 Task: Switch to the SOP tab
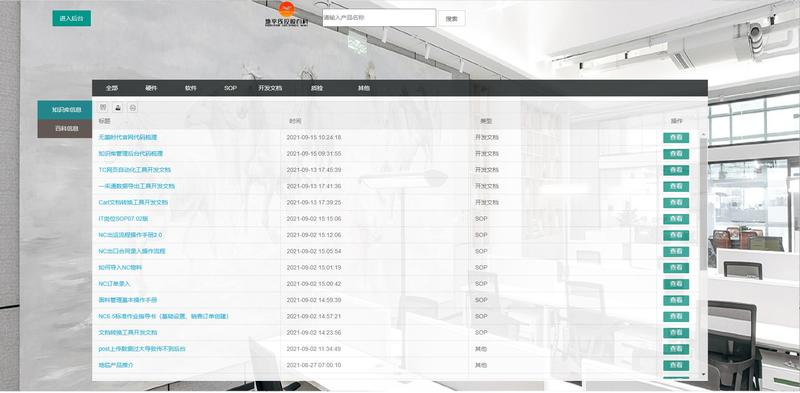[x=230, y=88]
